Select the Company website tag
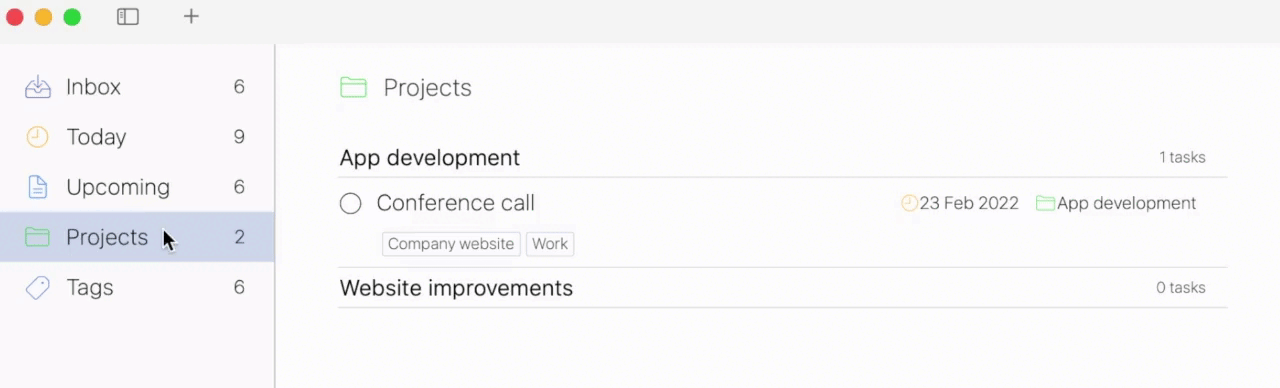The height and width of the screenshot is (388, 1280). [x=451, y=244]
